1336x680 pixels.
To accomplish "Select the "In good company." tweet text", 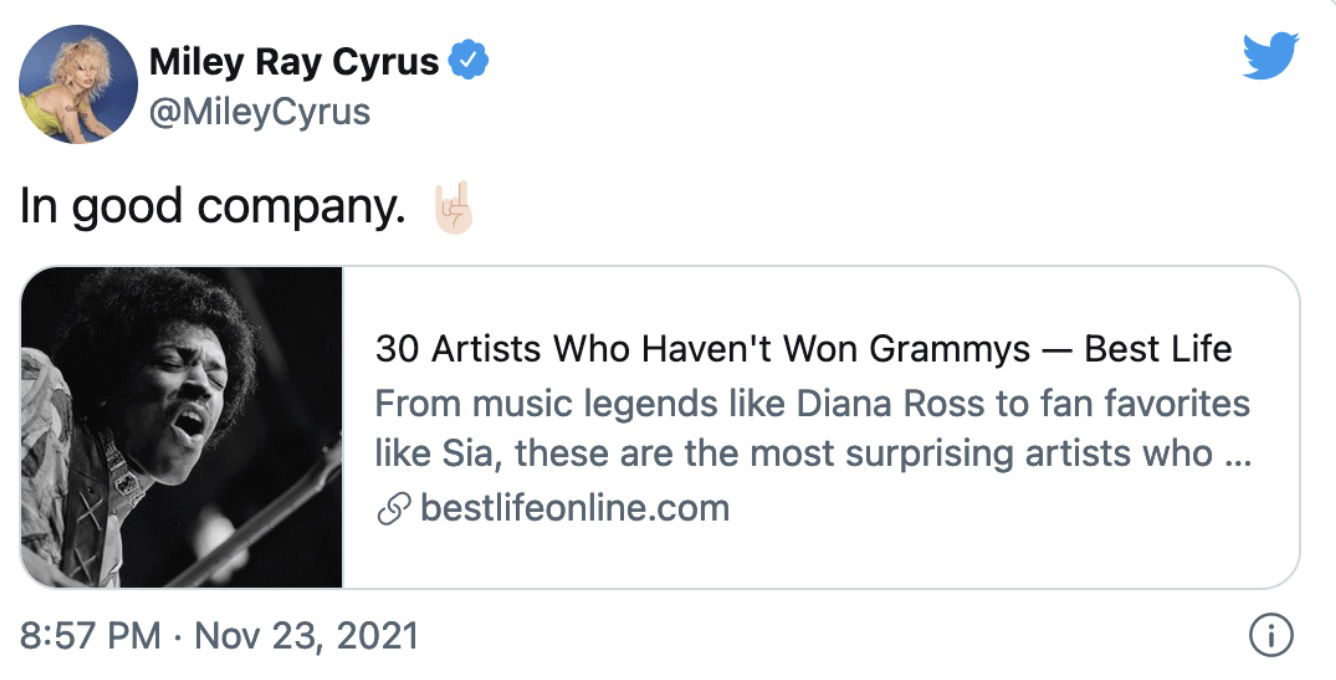I will 213,207.
